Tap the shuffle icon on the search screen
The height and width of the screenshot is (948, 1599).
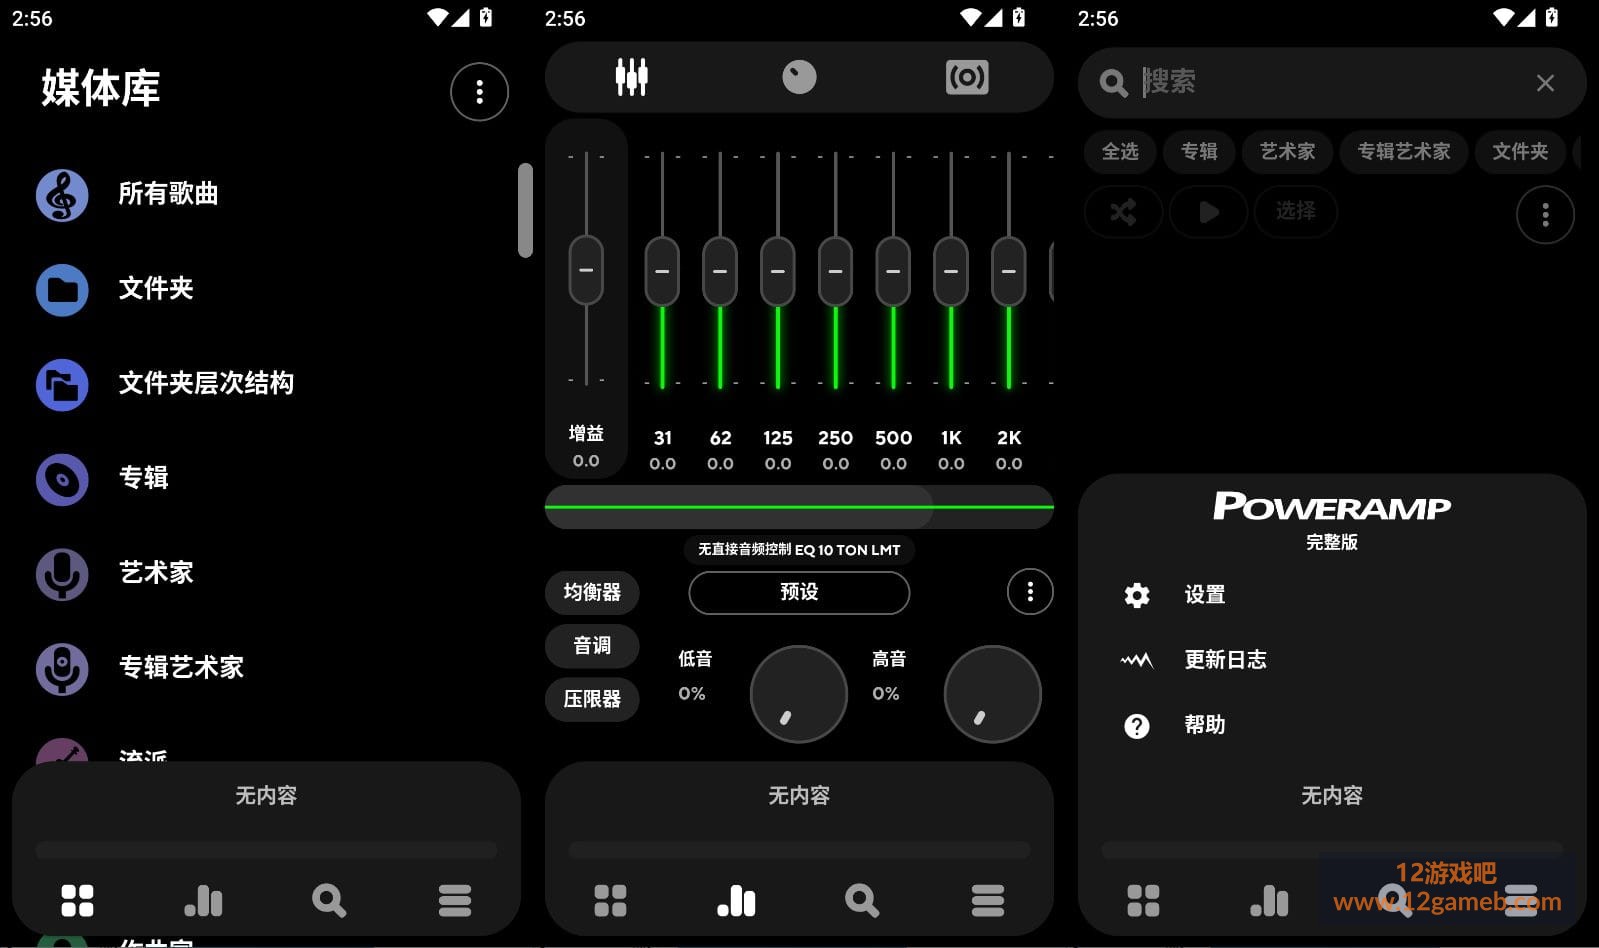point(1123,212)
